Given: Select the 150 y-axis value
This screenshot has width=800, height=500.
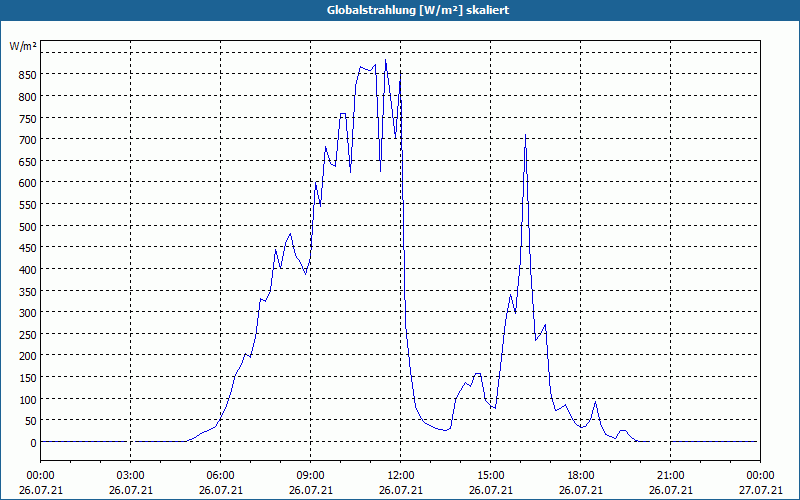Looking at the screenshot, I should coord(27,377).
